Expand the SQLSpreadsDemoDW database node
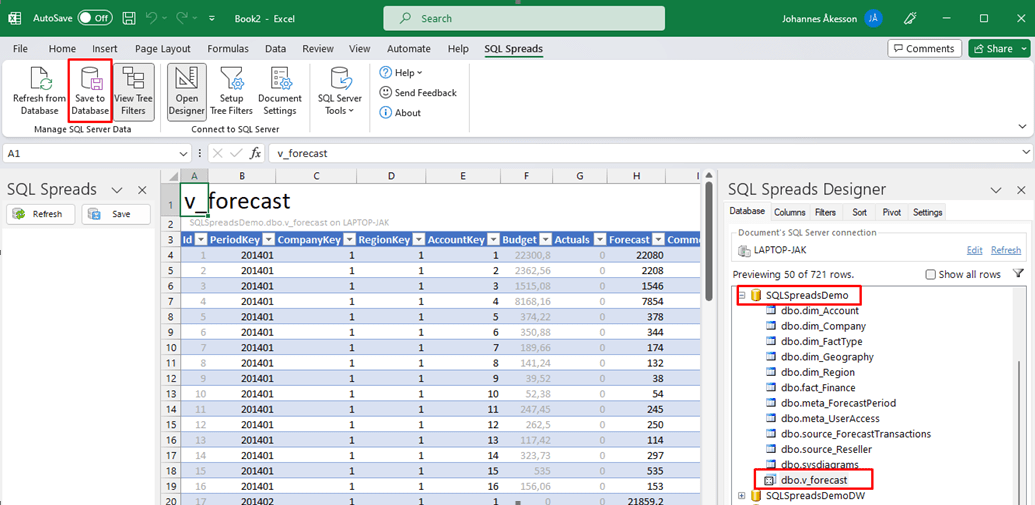Viewport: 1035px width, 505px height. click(742, 495)
